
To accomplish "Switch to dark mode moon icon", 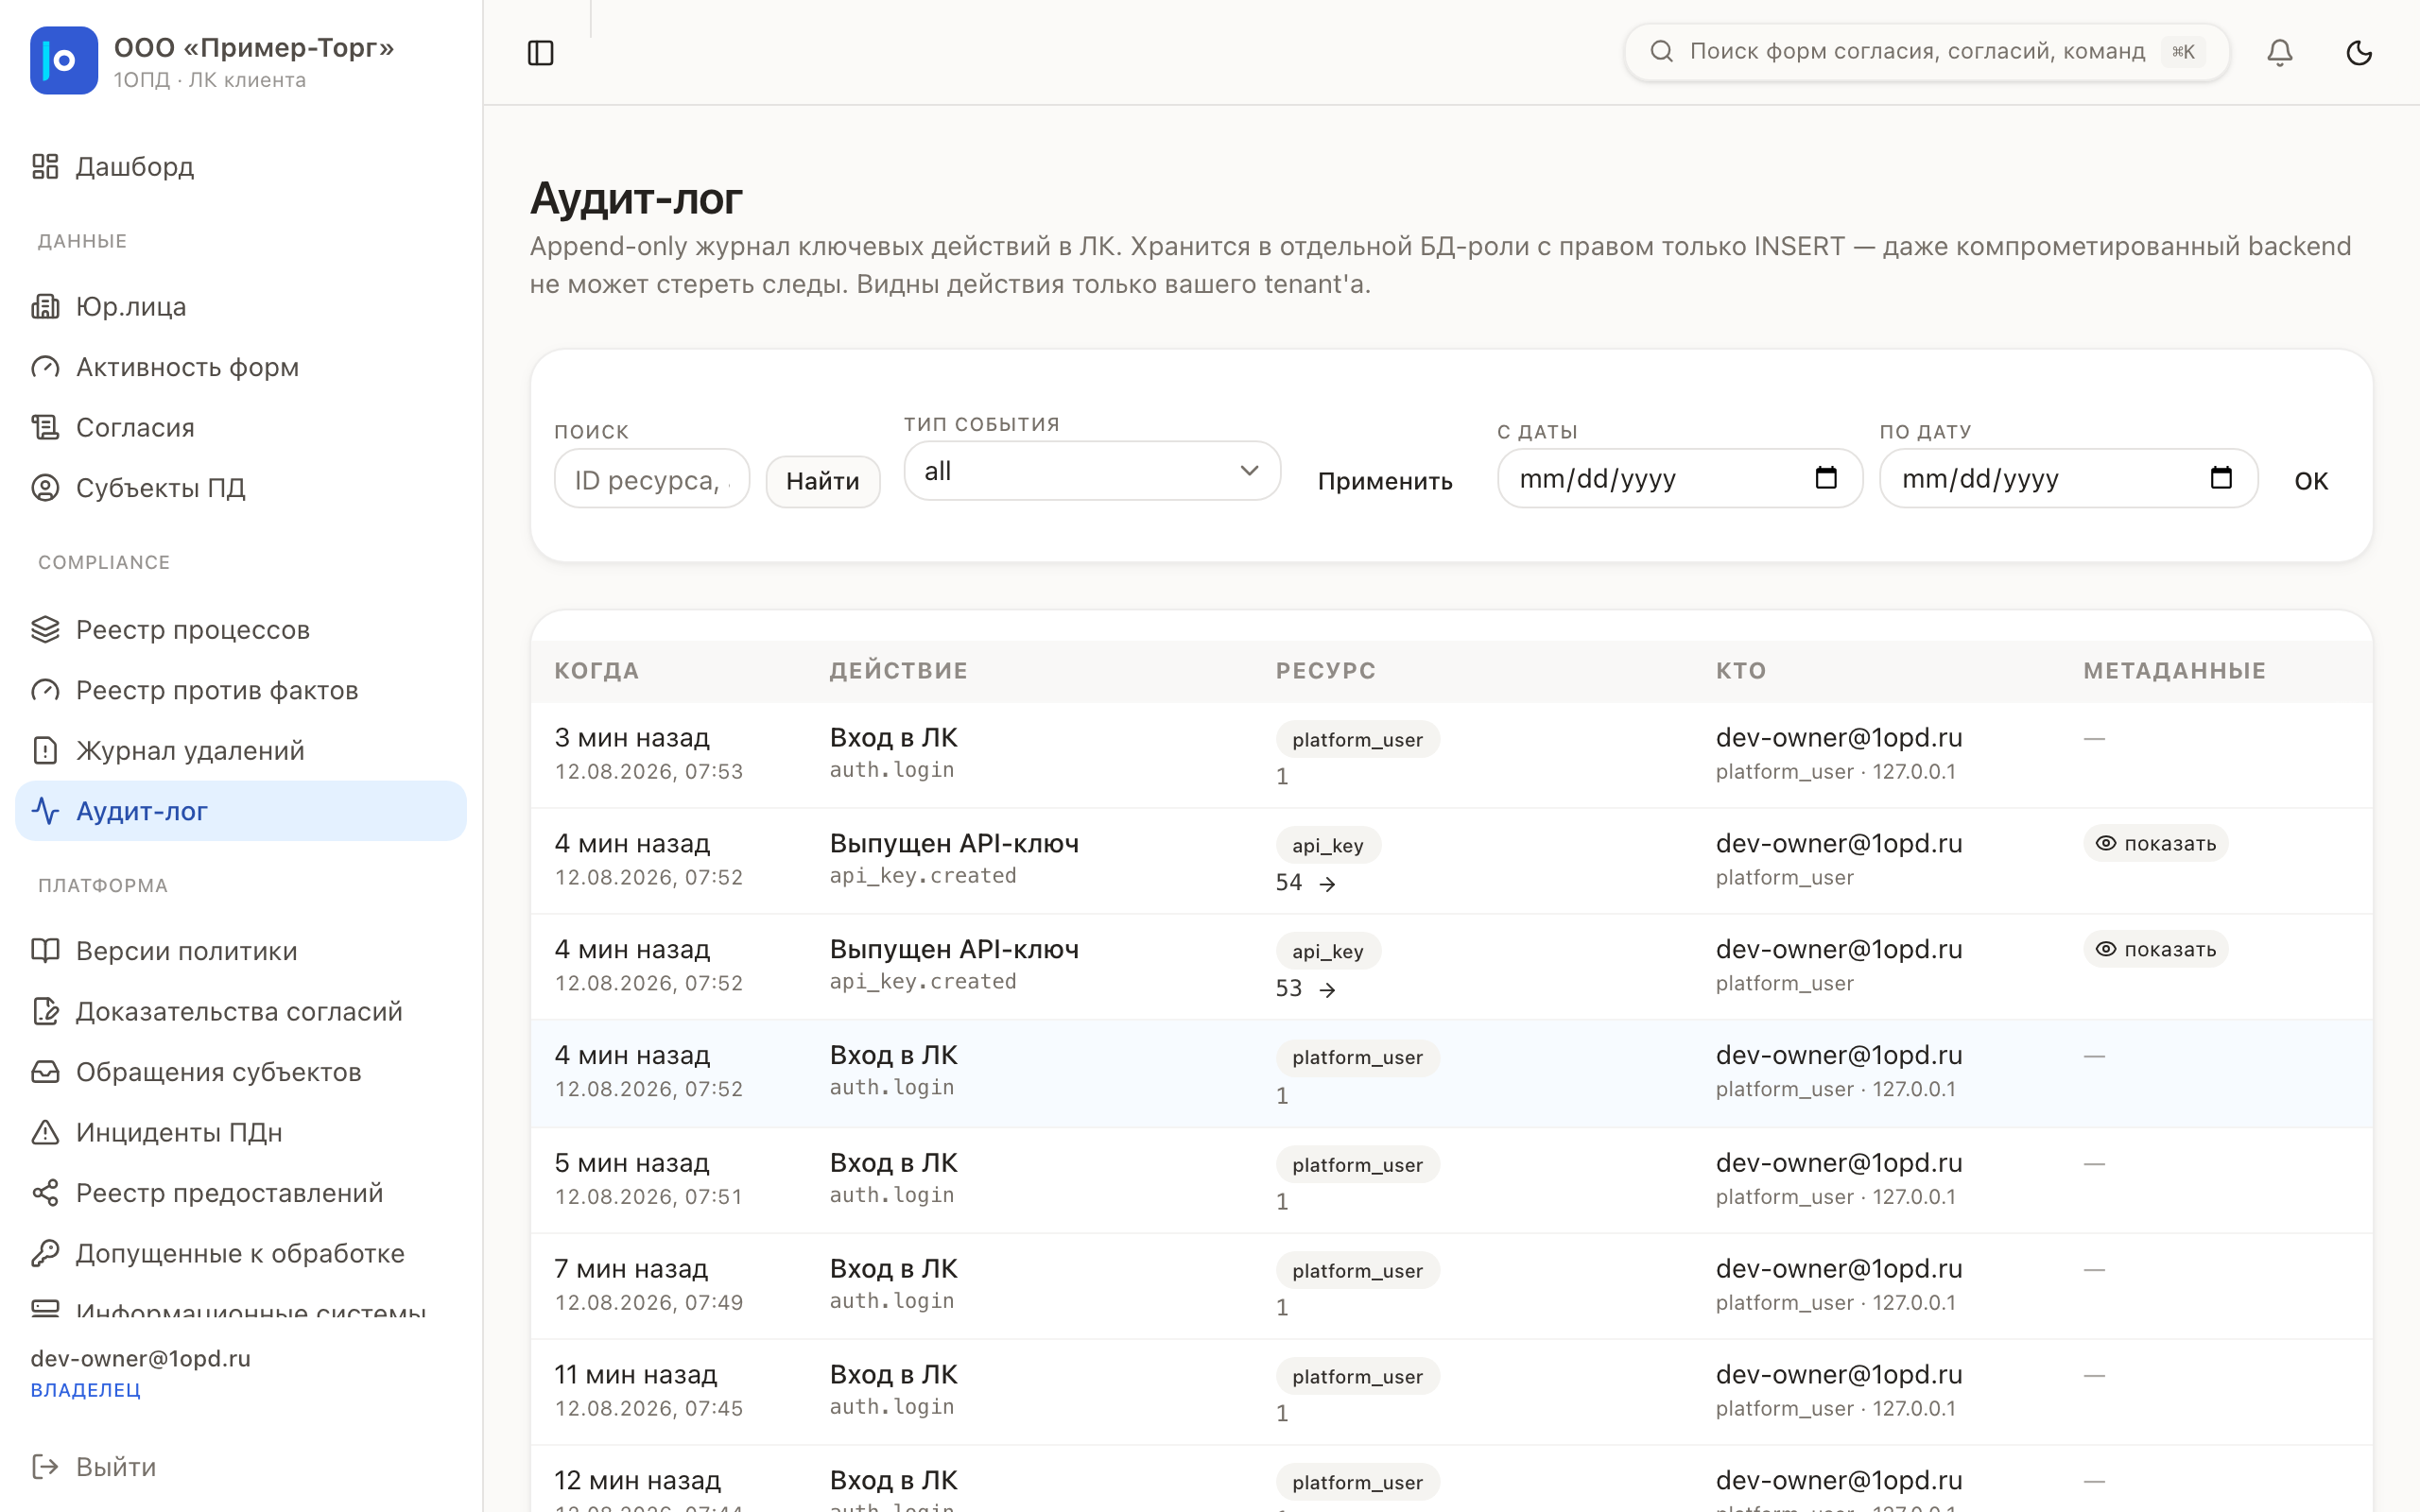I will (2359, 52).
